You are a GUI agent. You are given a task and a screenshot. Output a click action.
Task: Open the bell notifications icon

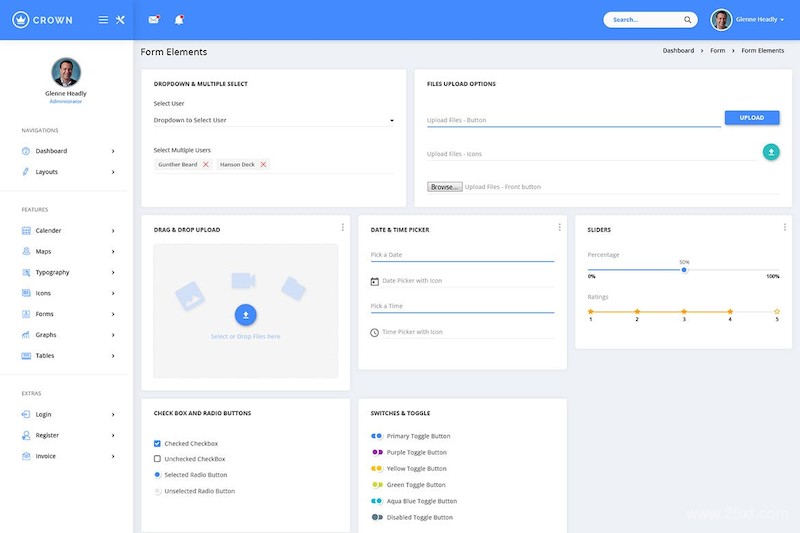179,19
